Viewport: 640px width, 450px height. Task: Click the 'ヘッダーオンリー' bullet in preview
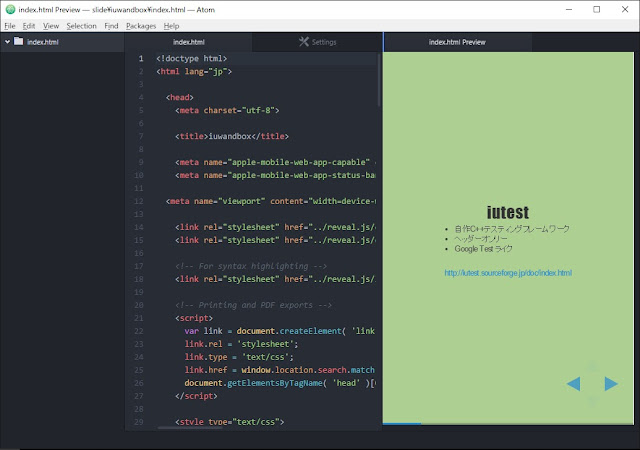pyautogui.click(x=481, y=239)
